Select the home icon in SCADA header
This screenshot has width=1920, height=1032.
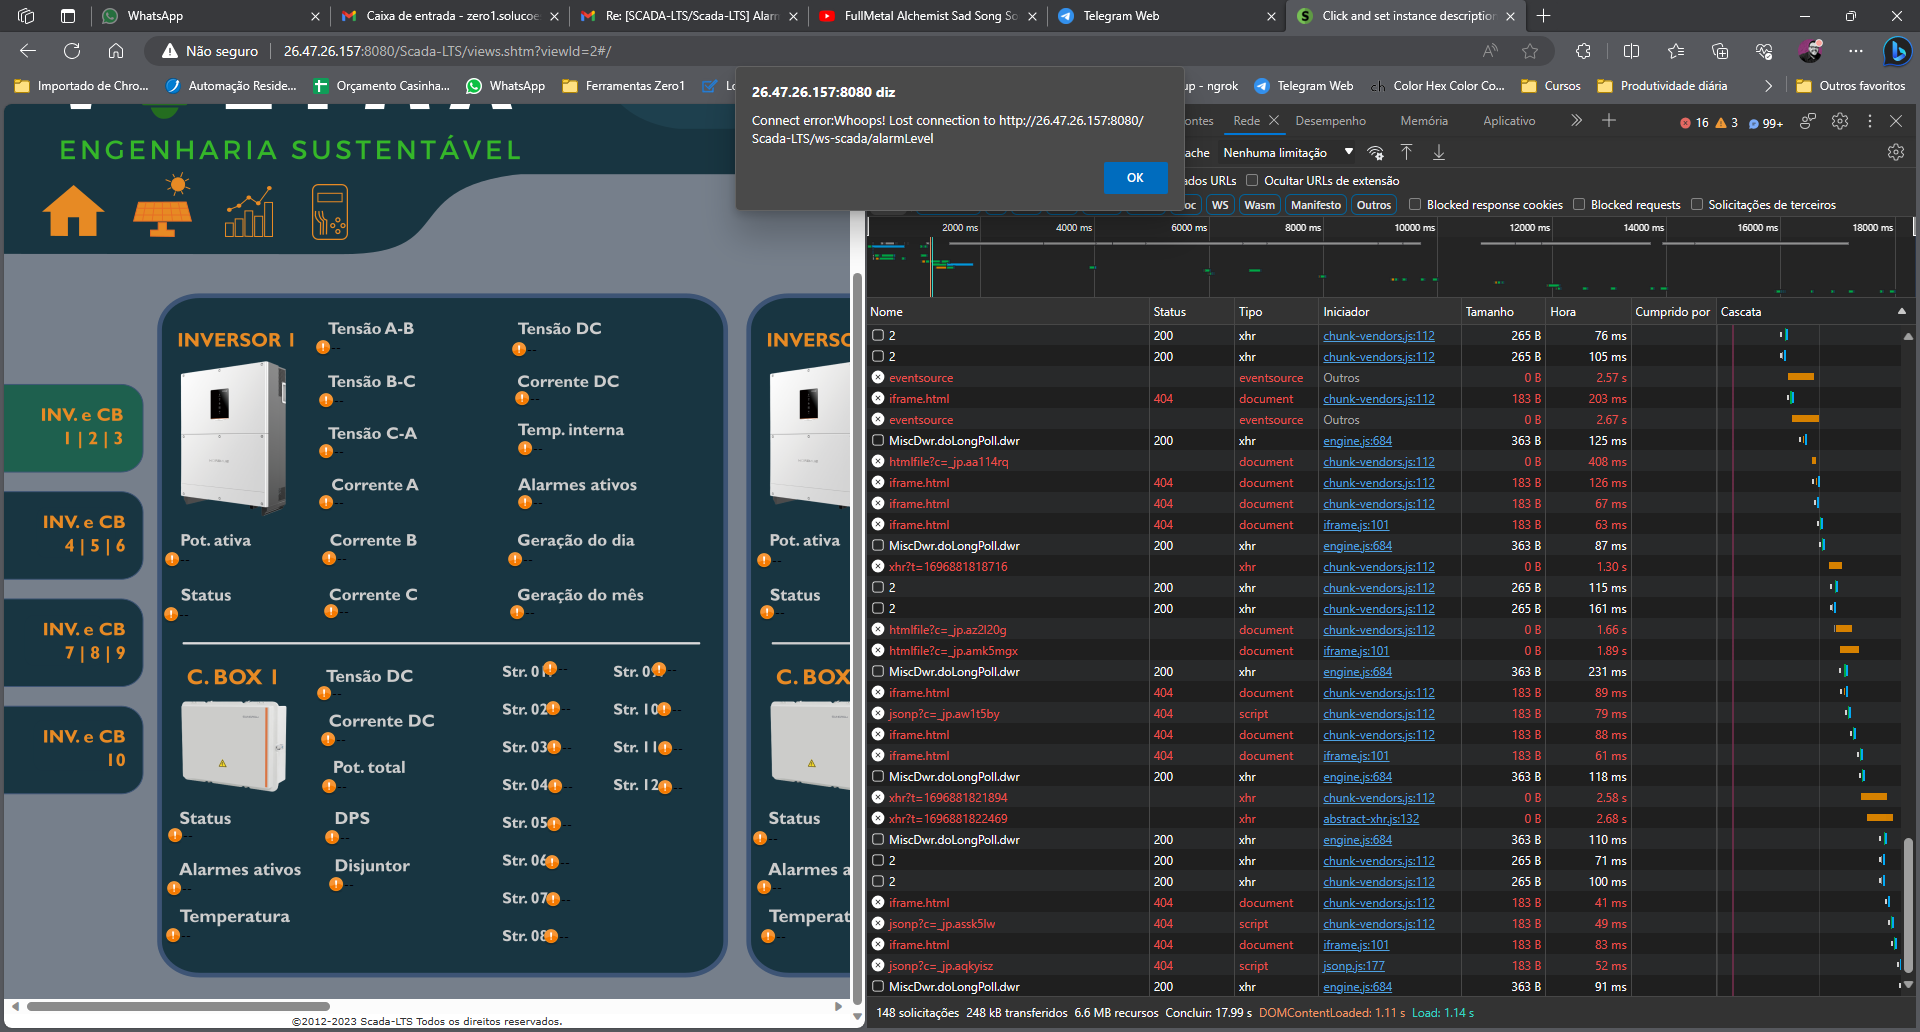[x=72, y=210]
